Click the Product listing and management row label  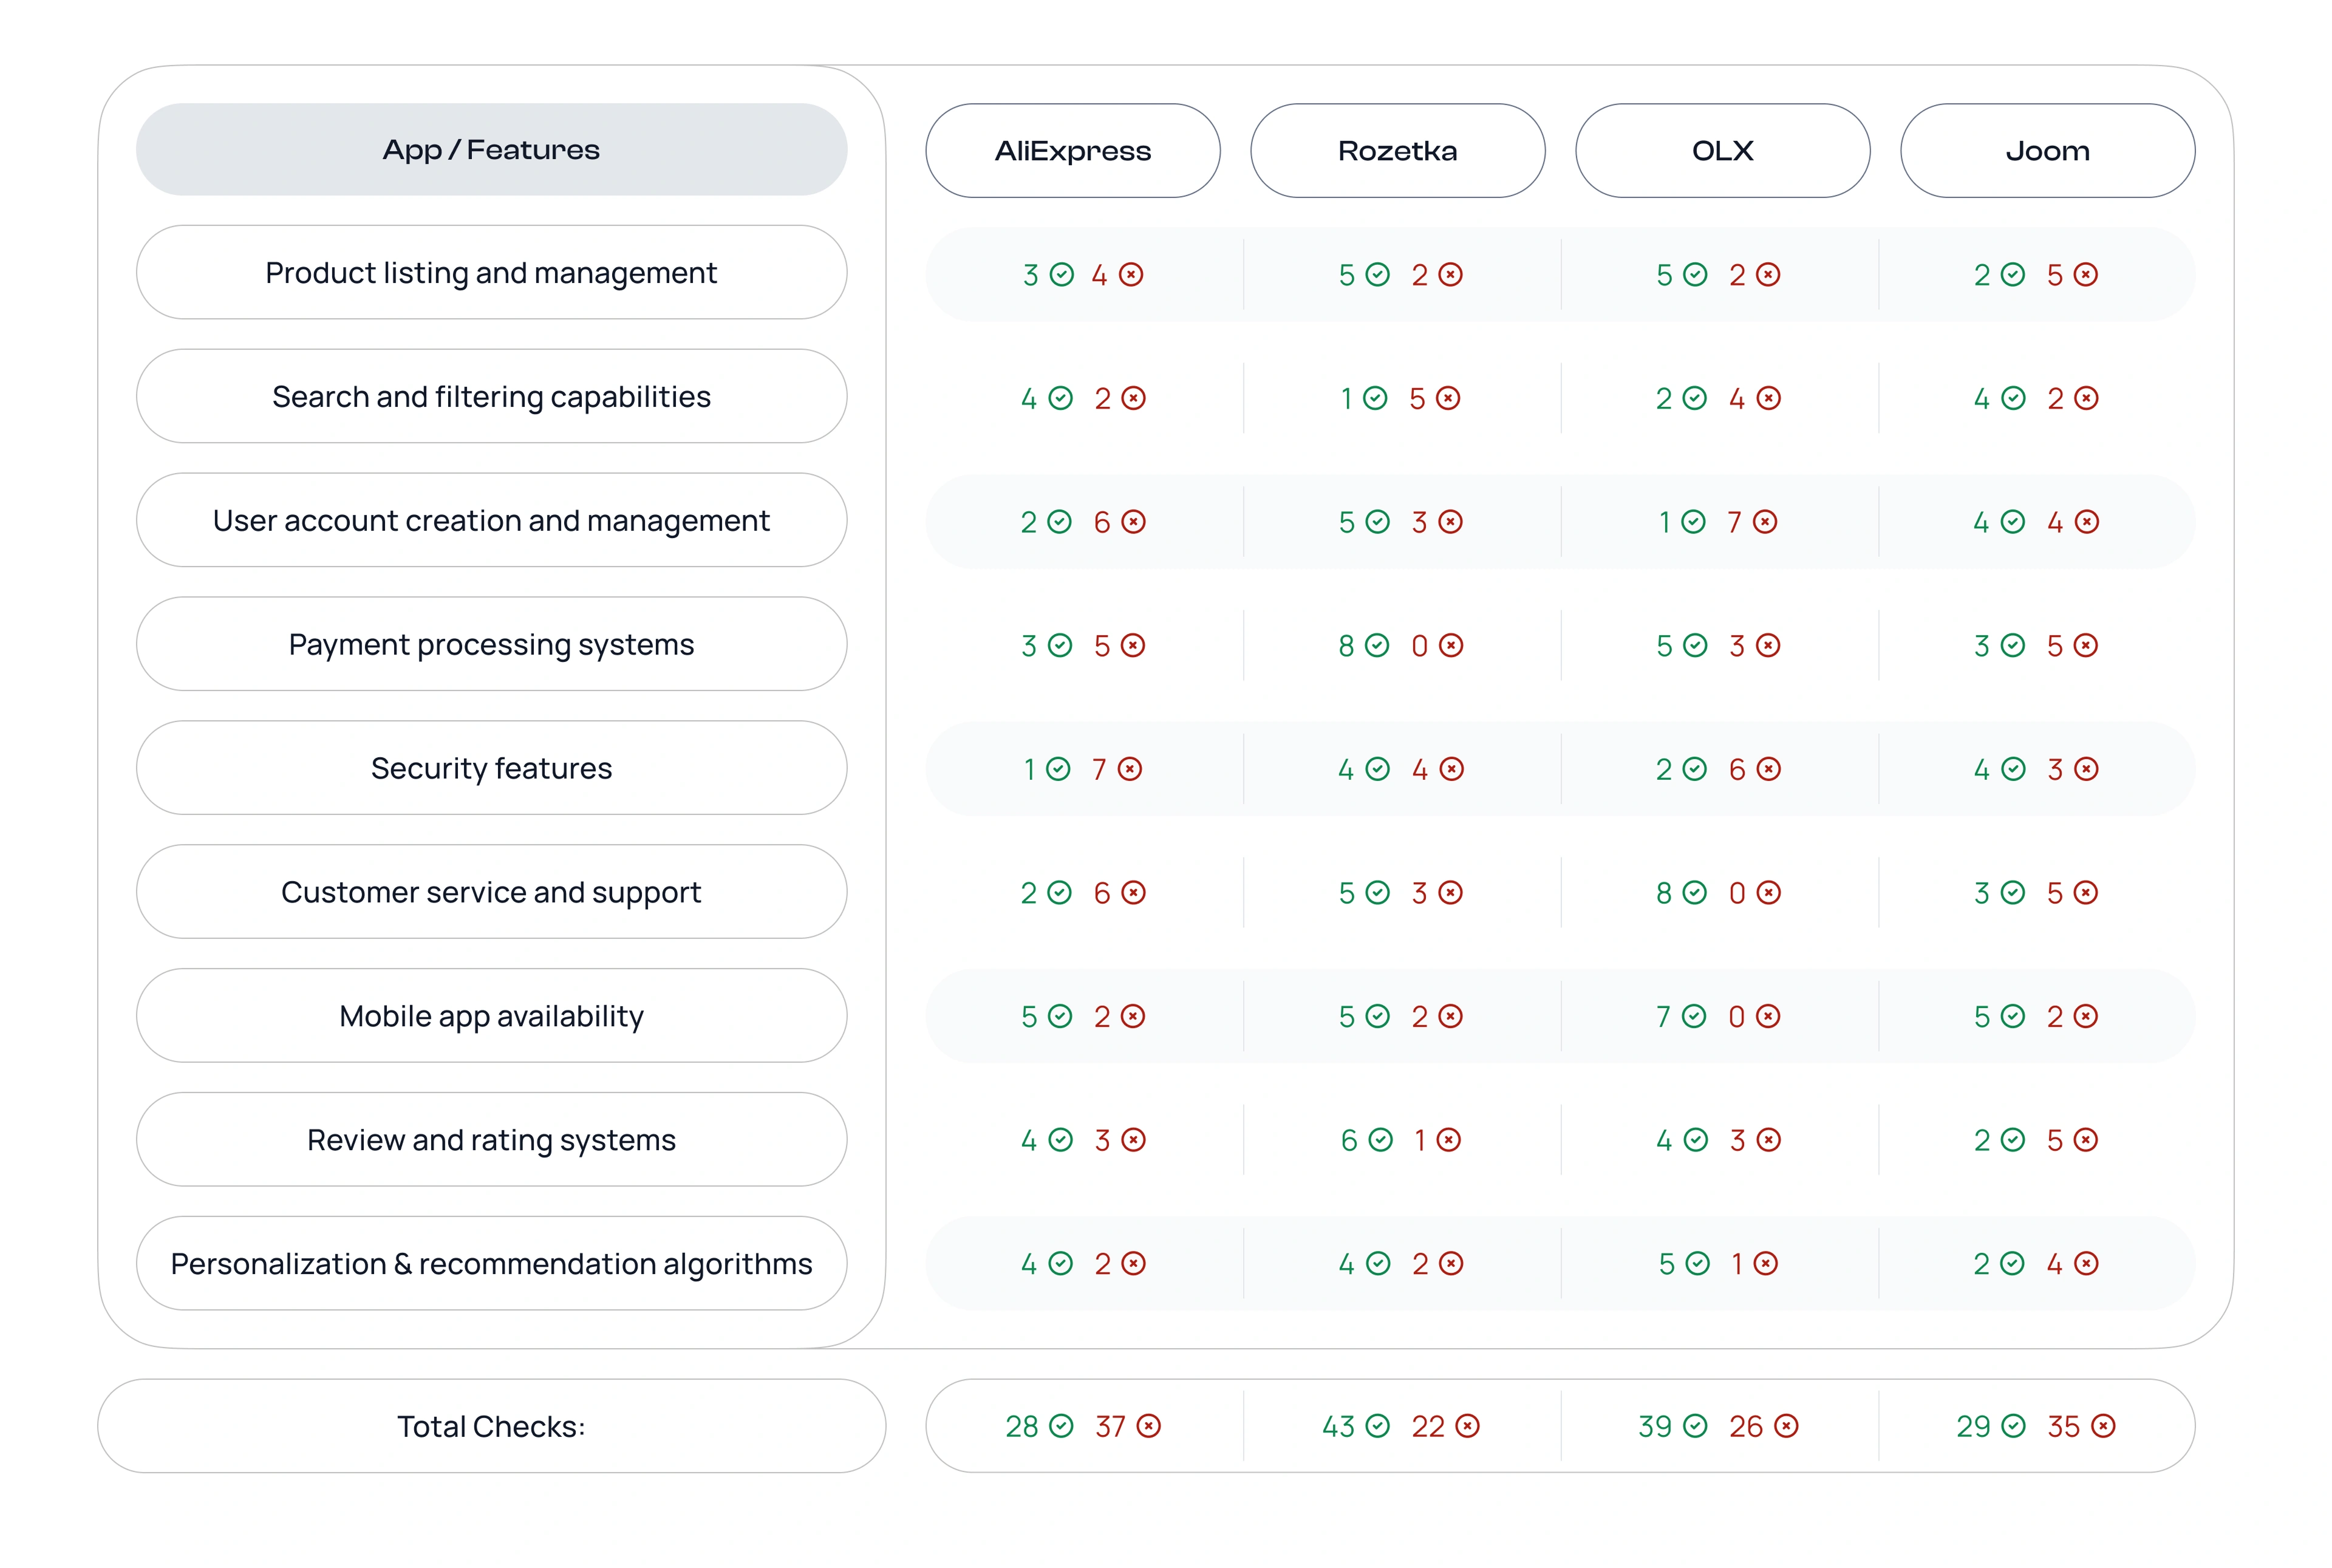coord(491,272)
